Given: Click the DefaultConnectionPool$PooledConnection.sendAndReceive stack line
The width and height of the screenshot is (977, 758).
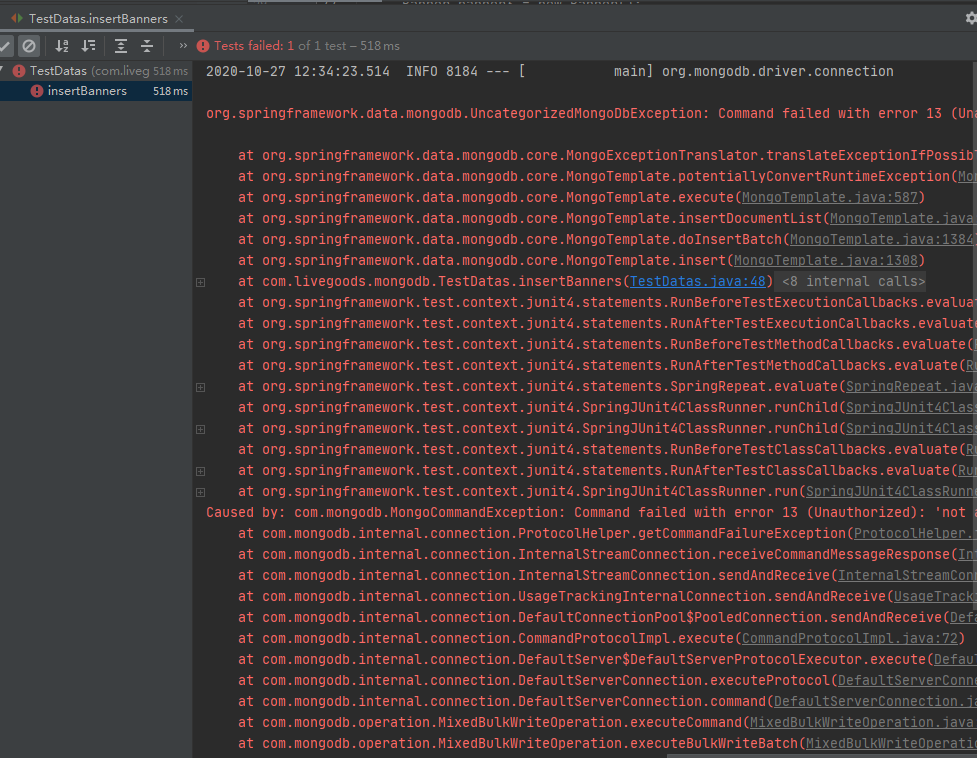Looking at the screenshot, I should click(x=608, y=617).
